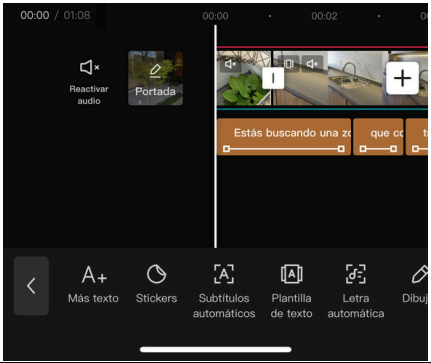
Task: Select the Más texto tool
Action: pos(93,284)
